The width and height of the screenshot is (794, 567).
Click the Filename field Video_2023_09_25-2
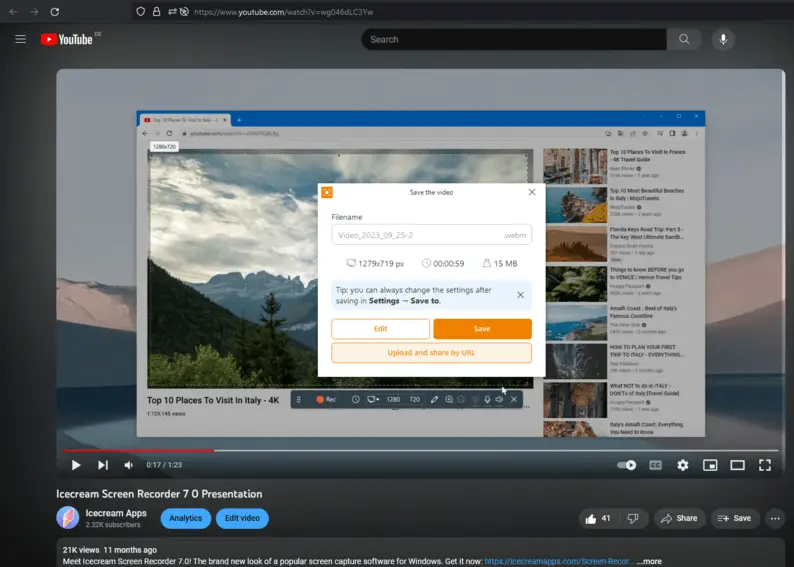tap(431, 235)
